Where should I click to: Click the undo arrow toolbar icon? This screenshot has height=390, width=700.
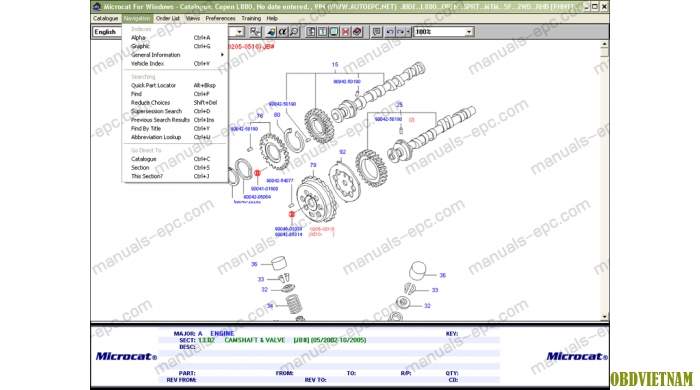click(390, 32)
